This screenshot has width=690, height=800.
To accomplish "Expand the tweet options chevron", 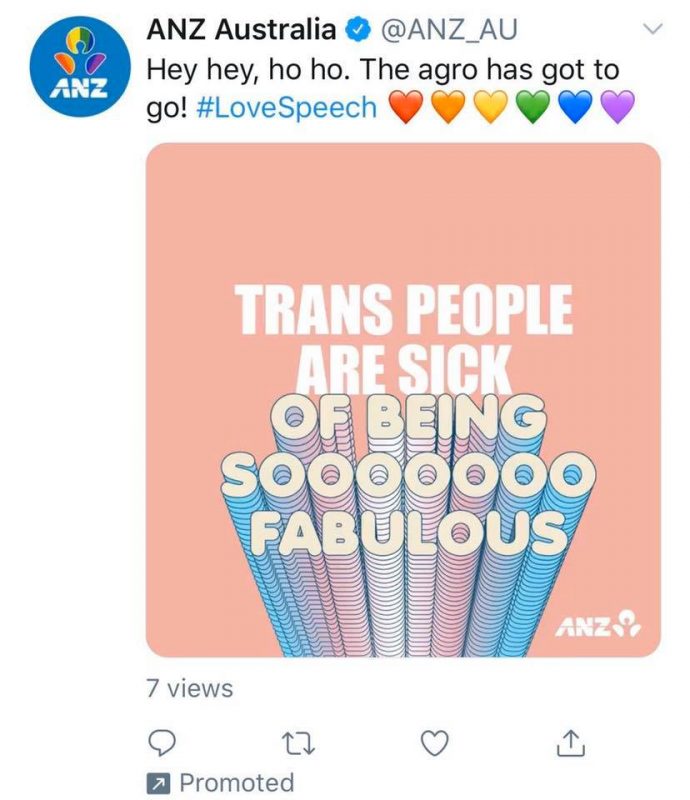I will click(652, 28).
